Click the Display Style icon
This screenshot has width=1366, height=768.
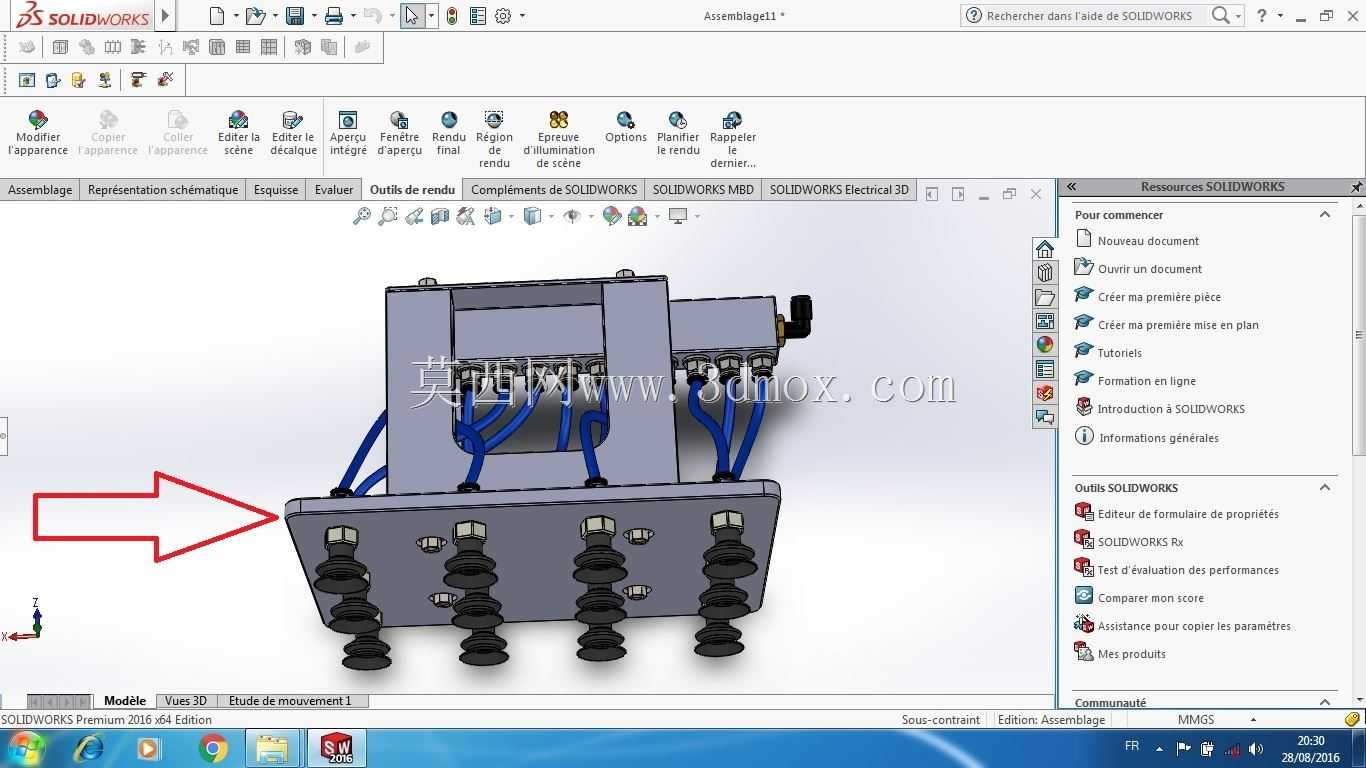pos(533,216)
